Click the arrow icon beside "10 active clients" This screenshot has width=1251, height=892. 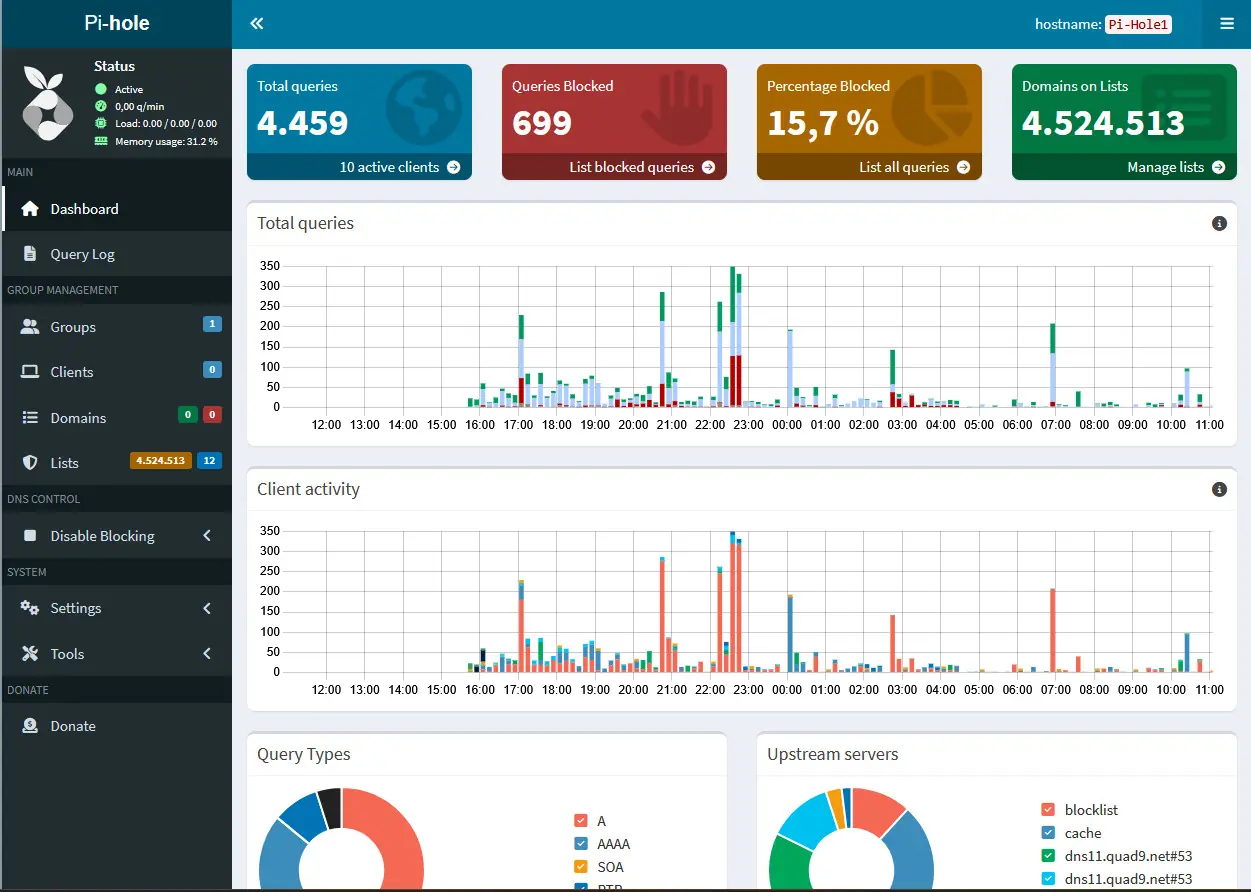[x=454, y=167]
